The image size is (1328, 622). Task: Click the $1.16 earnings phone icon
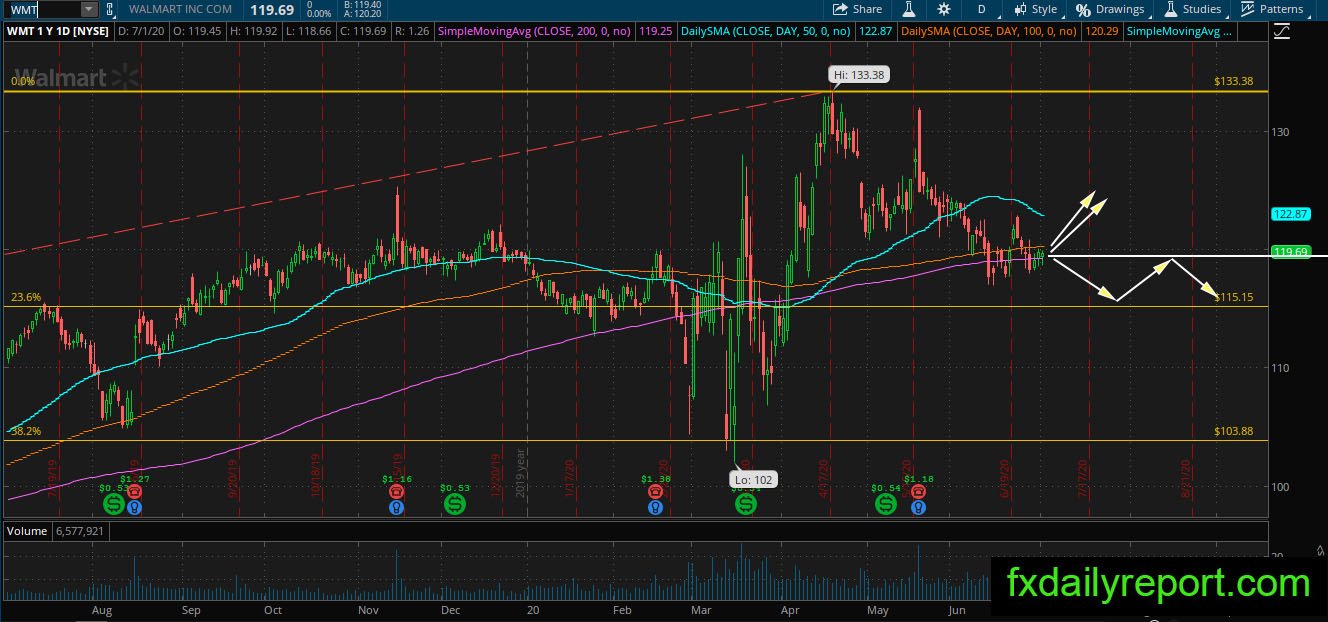click(x=397, y=492)
